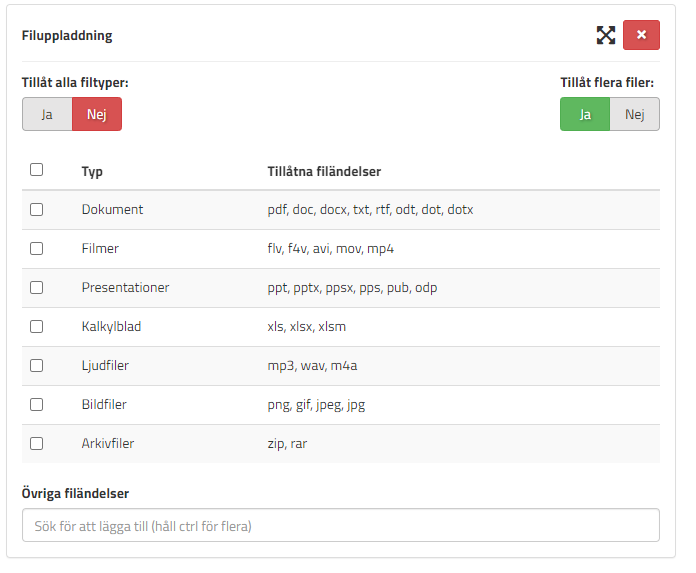Screen dimensions: 696x573
Task: Click the Typ column header
Action: pos(92,171)
